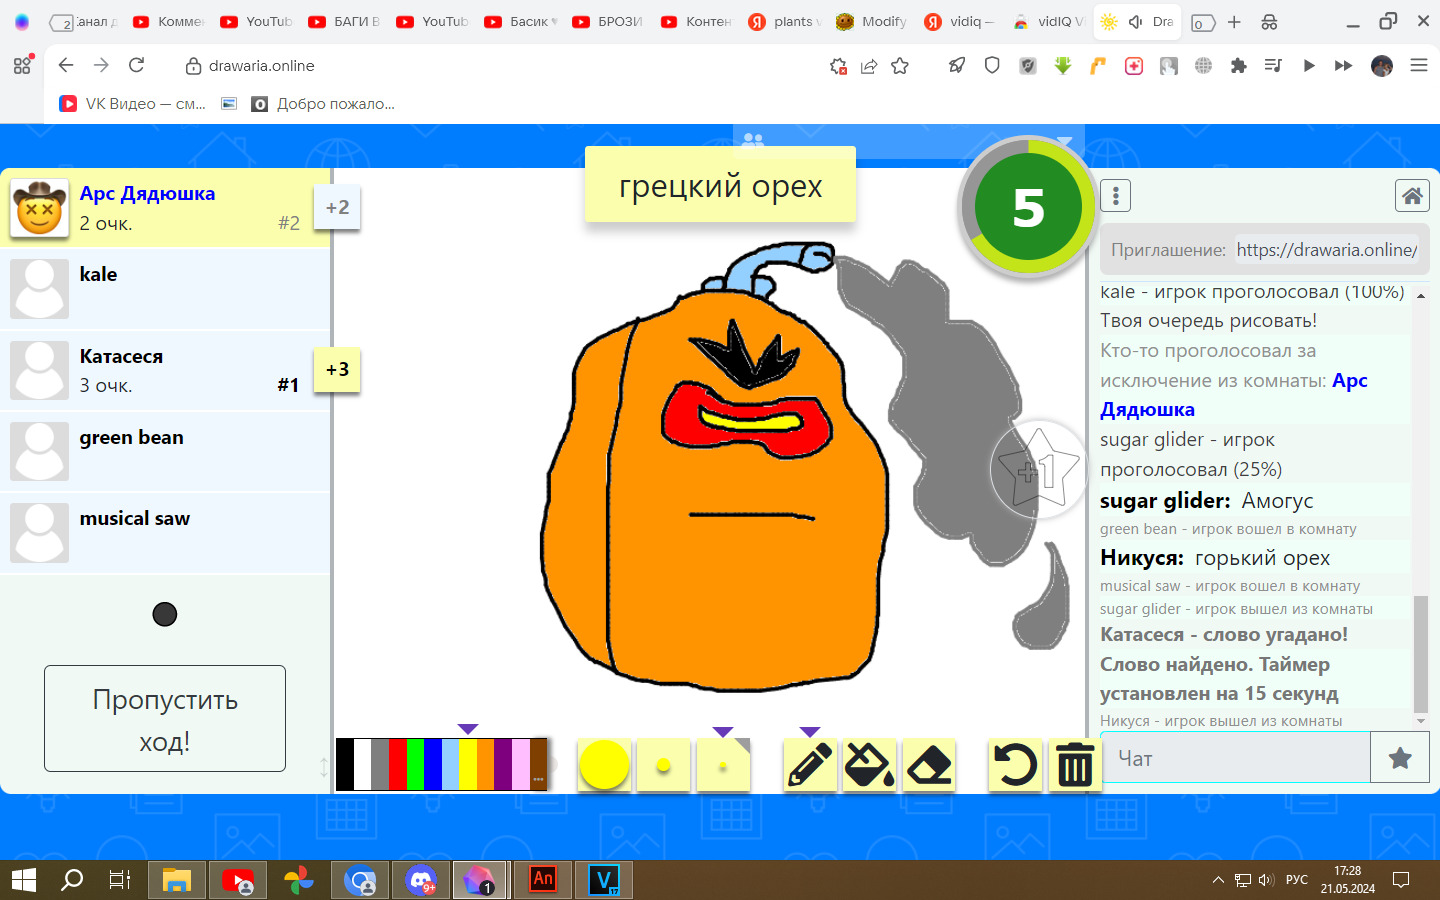
Task: Open the Windows Start menu
Action: tap(24, 880)
